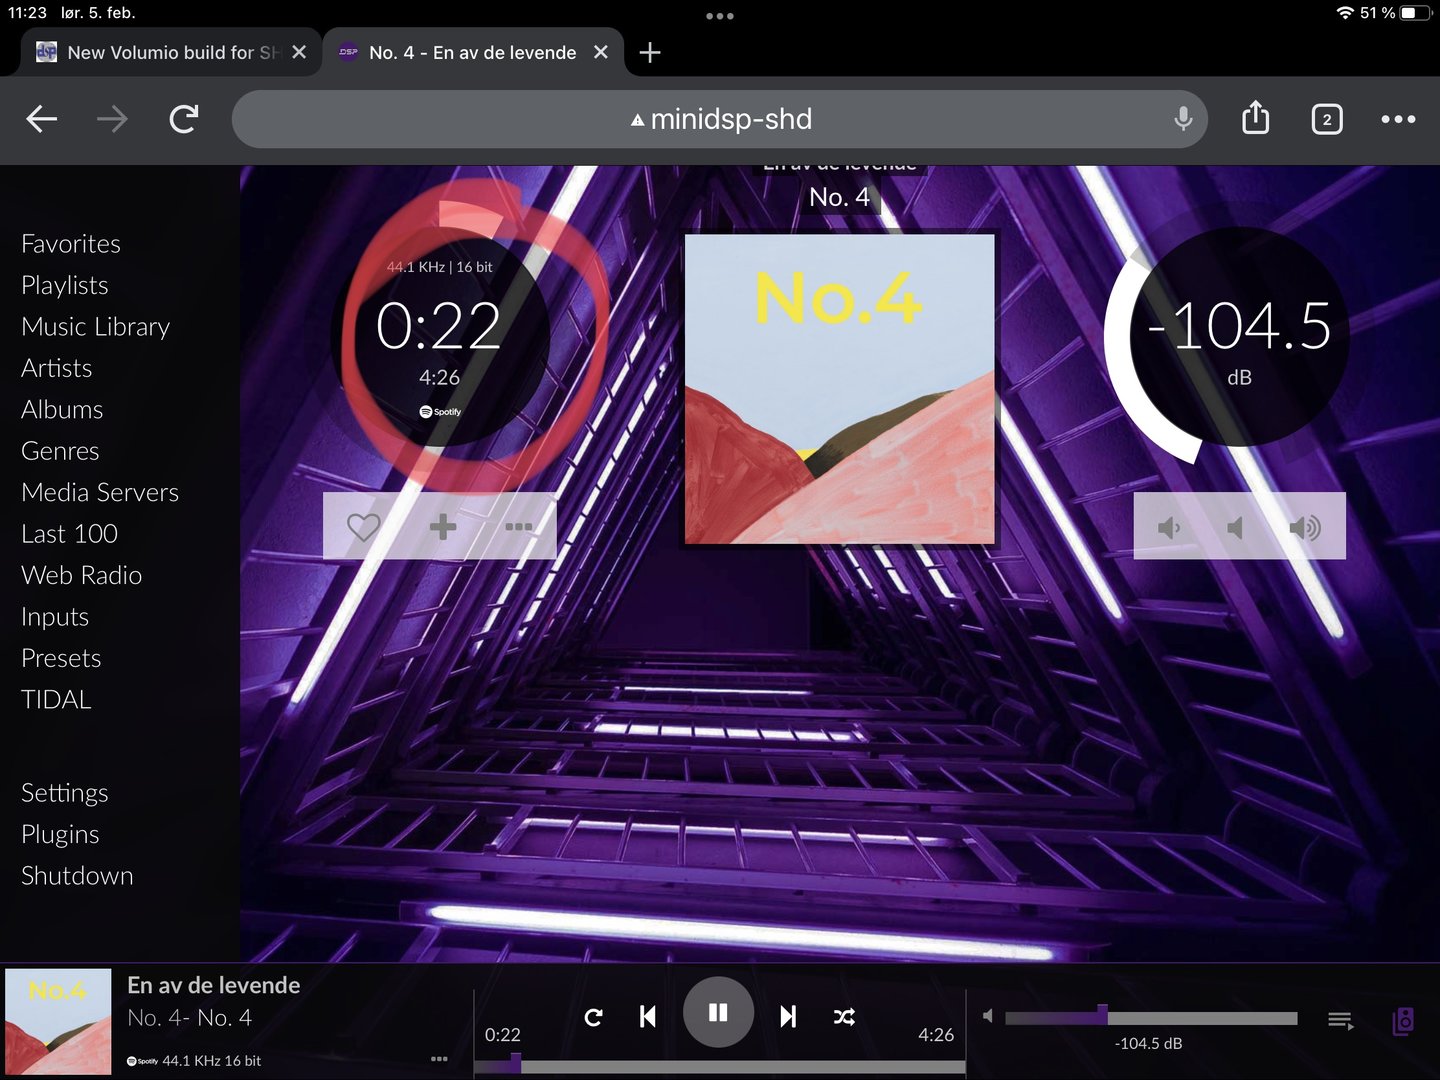Raise volume with the volume up icon
1440x1080 pixels.
pos(1305,527)
